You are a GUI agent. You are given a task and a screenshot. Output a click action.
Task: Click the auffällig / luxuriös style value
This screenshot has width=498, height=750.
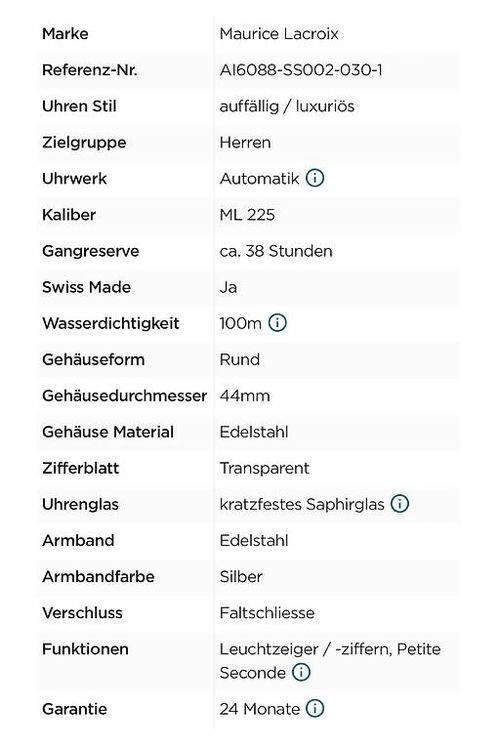coord(287,106)
